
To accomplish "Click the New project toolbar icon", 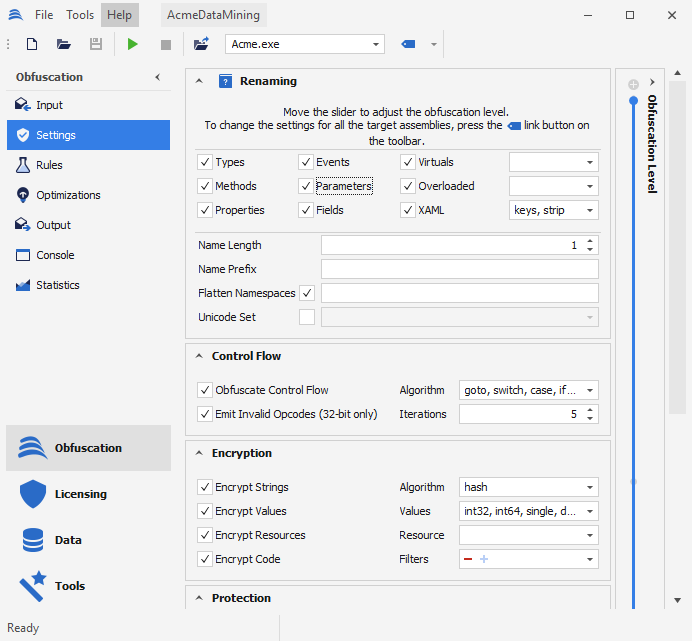I will tap(32, 44).
